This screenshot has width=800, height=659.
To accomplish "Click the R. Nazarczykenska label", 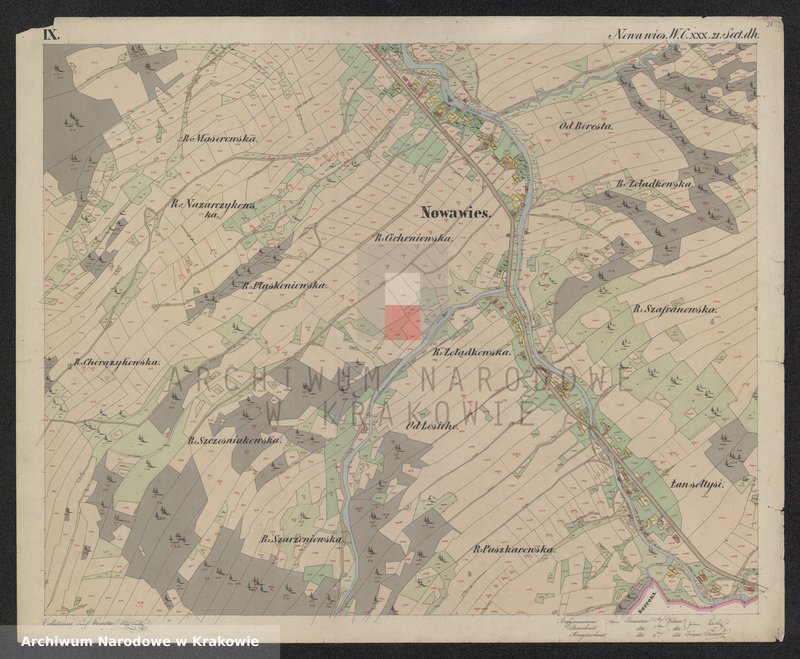I will 213,209.
